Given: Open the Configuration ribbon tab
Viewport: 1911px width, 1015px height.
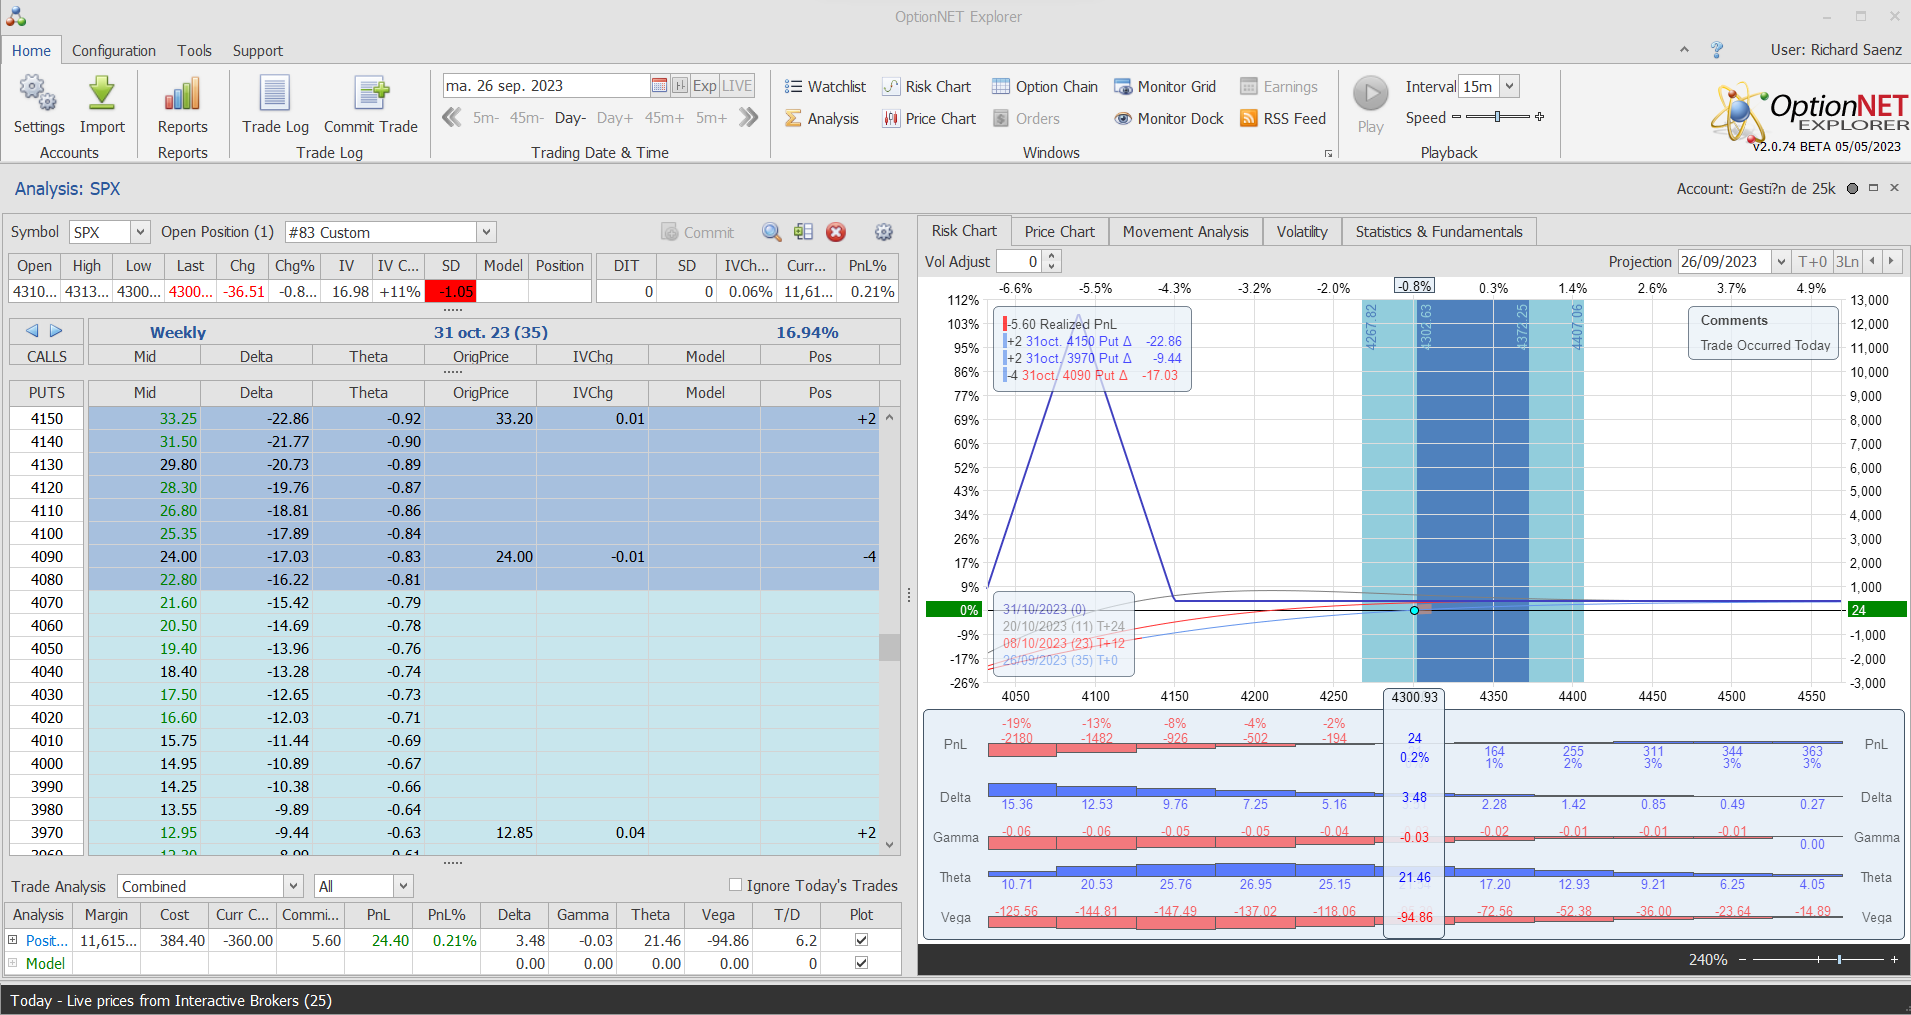Looking at the screenshot, I should coord(113,51).
